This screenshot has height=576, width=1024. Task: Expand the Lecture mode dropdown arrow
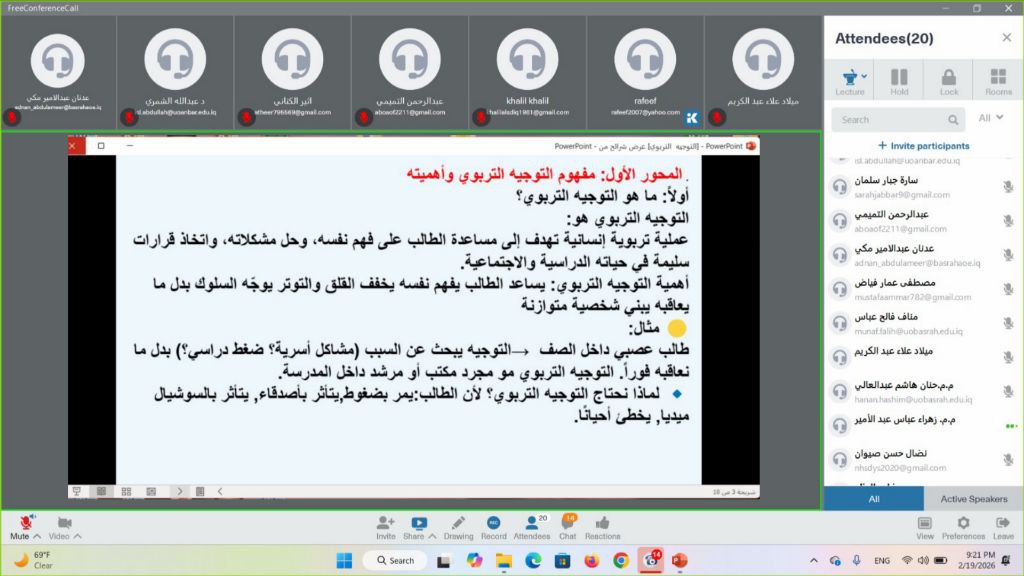[864, 75]
